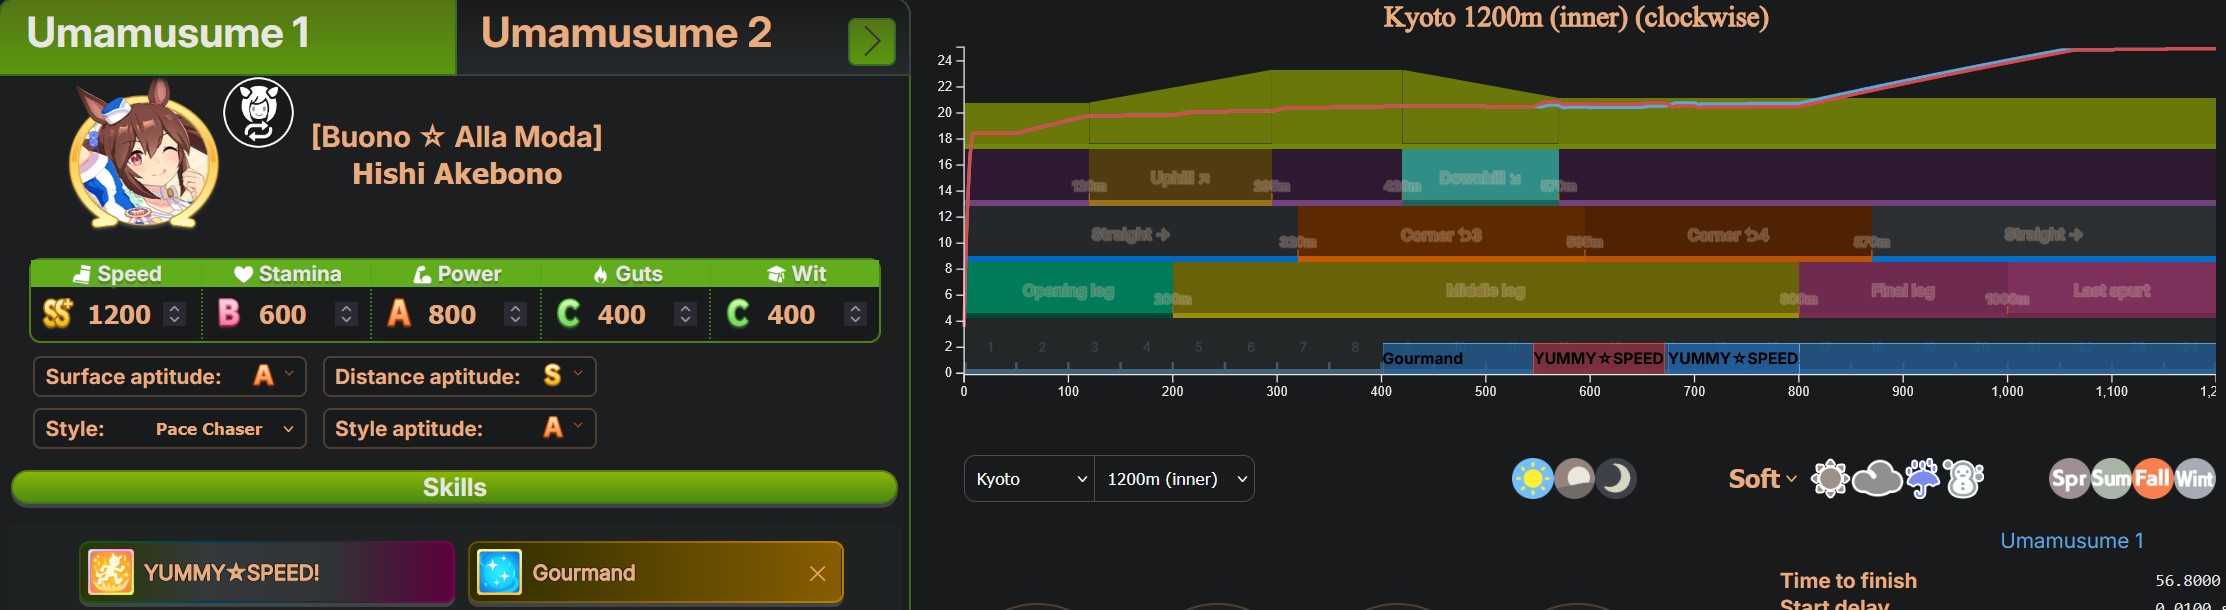Select the YUMMY★SPEED! skill card
The height and width of the screenshot is (610, 2226).
(x=267, y=573)
